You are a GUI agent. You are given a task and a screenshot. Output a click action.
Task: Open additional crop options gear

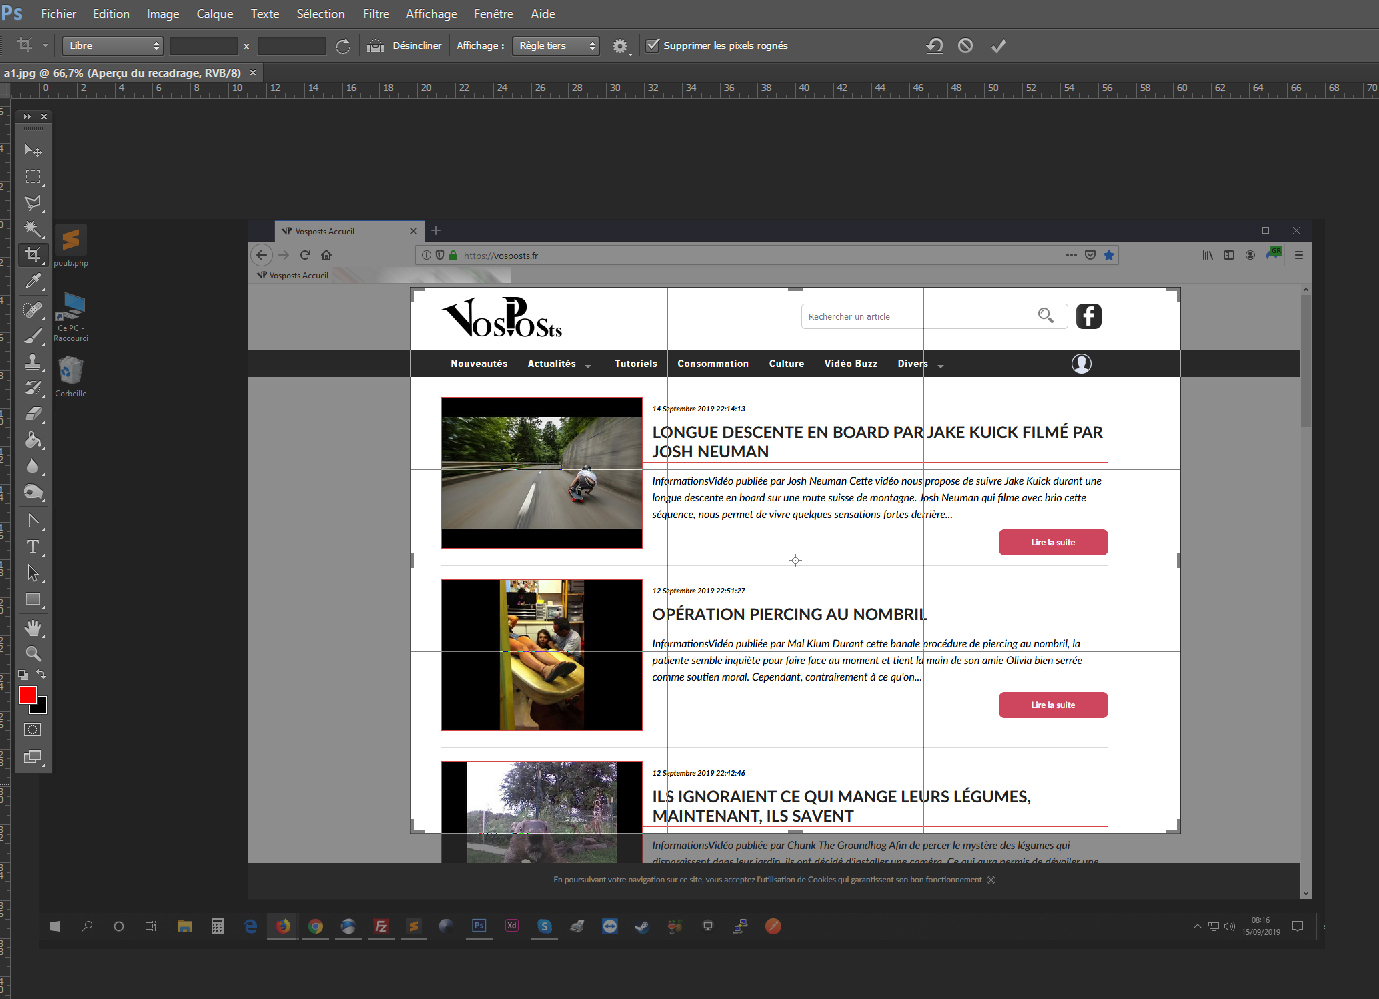point(620,46)
